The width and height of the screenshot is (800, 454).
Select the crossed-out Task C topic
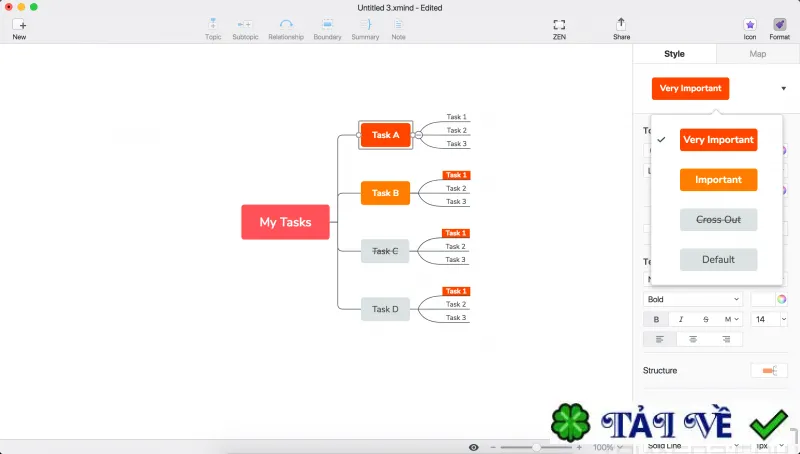pyautogui.click(x=385, y=251)
